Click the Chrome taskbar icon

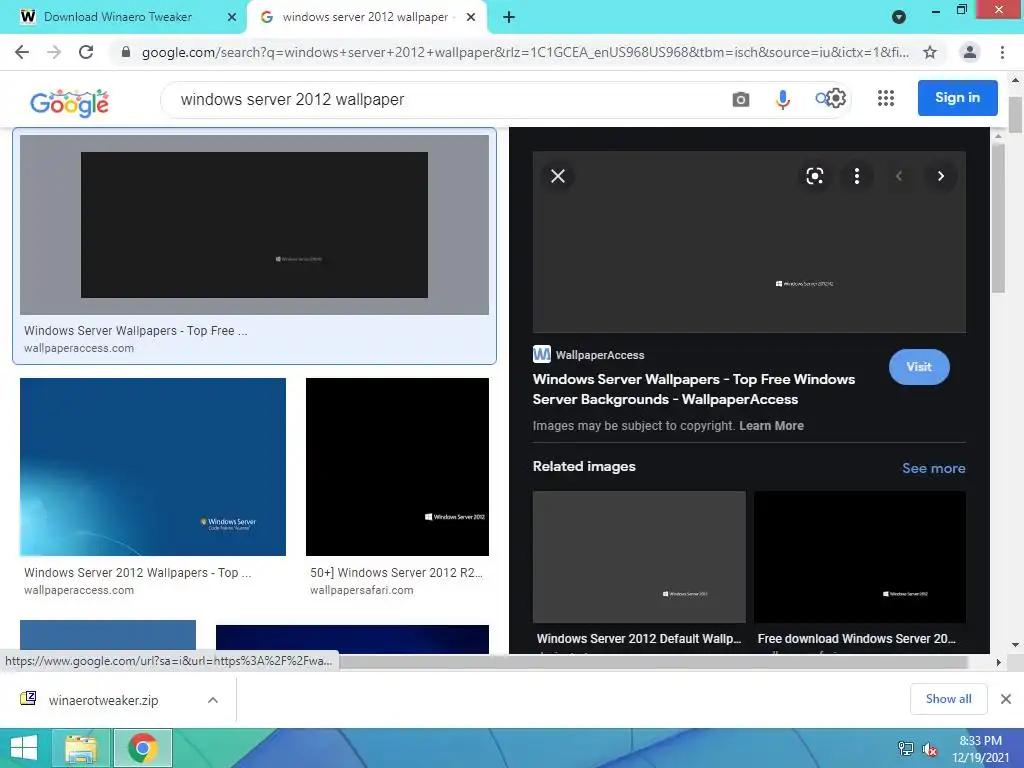pos(142,748)
